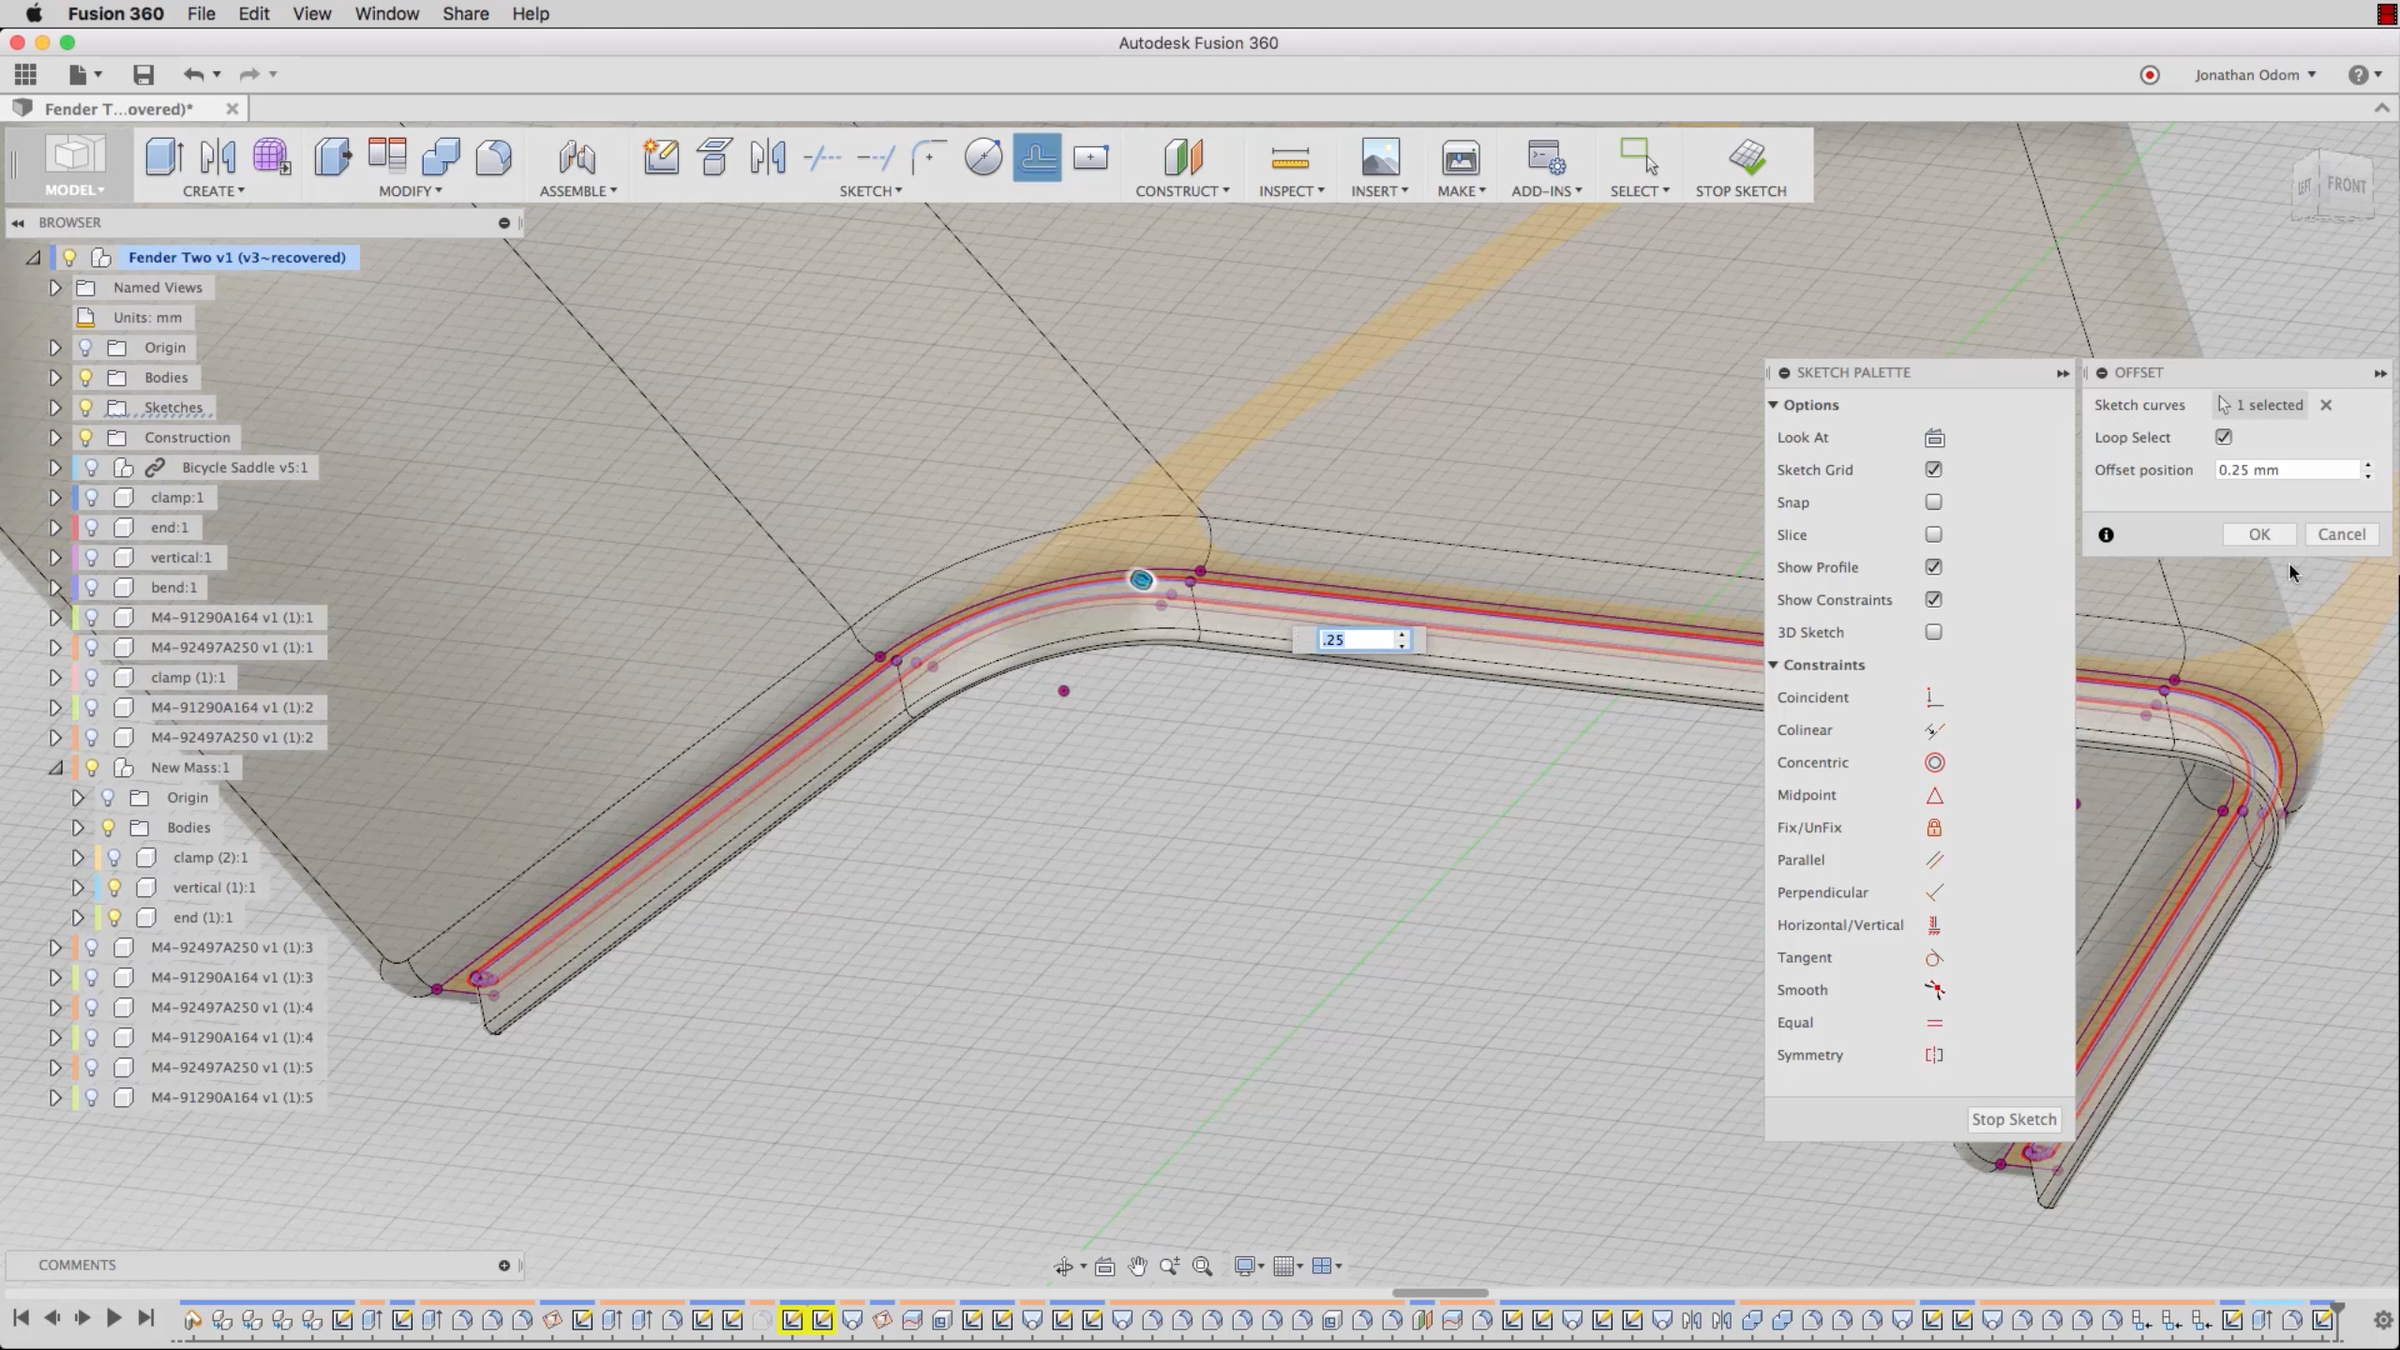Click the Offset position value field
This screenshot has width=2400, height=1350.
coord(2286,470)
